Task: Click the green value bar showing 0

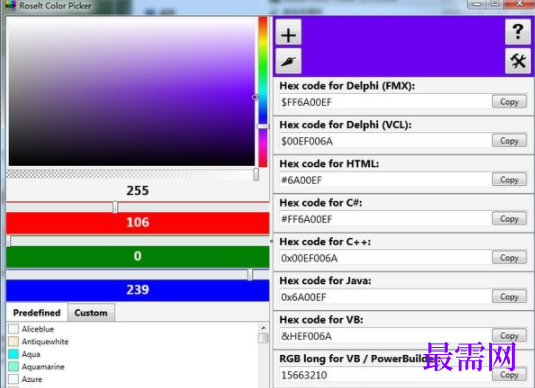Action: 138,256
